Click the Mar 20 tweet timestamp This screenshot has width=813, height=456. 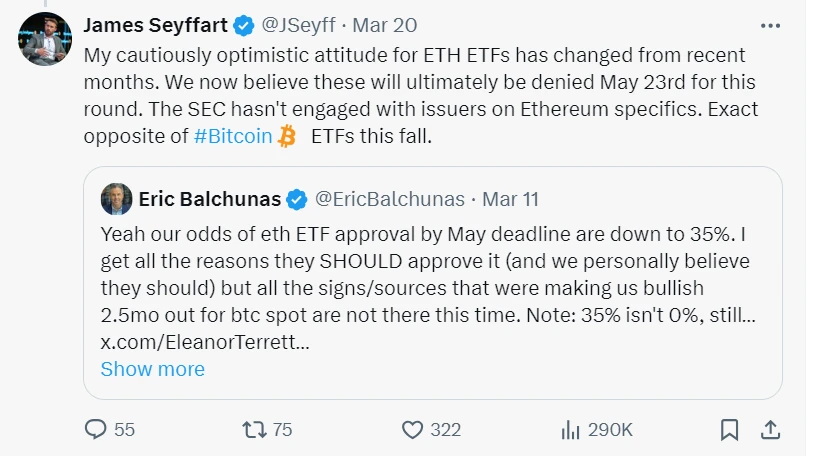pyautogui.click(x=385, y=25)
